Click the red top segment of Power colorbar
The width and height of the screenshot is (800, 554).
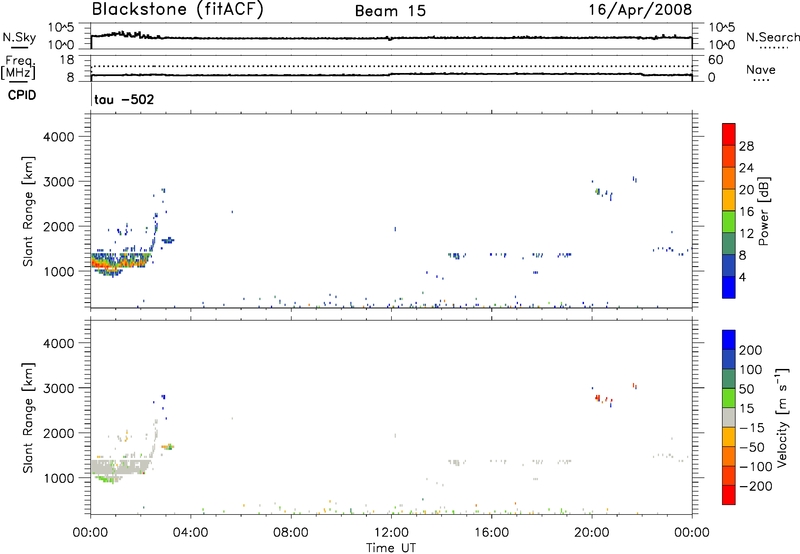(729, 134)
